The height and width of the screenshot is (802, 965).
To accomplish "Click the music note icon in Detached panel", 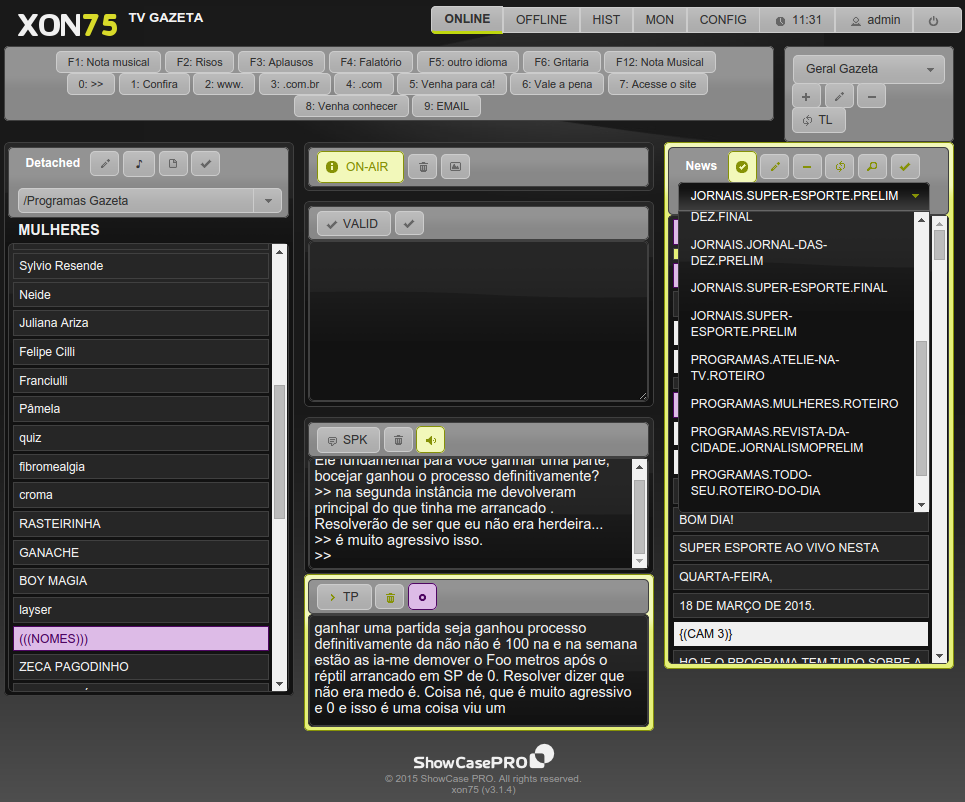I will click(139, 163).
